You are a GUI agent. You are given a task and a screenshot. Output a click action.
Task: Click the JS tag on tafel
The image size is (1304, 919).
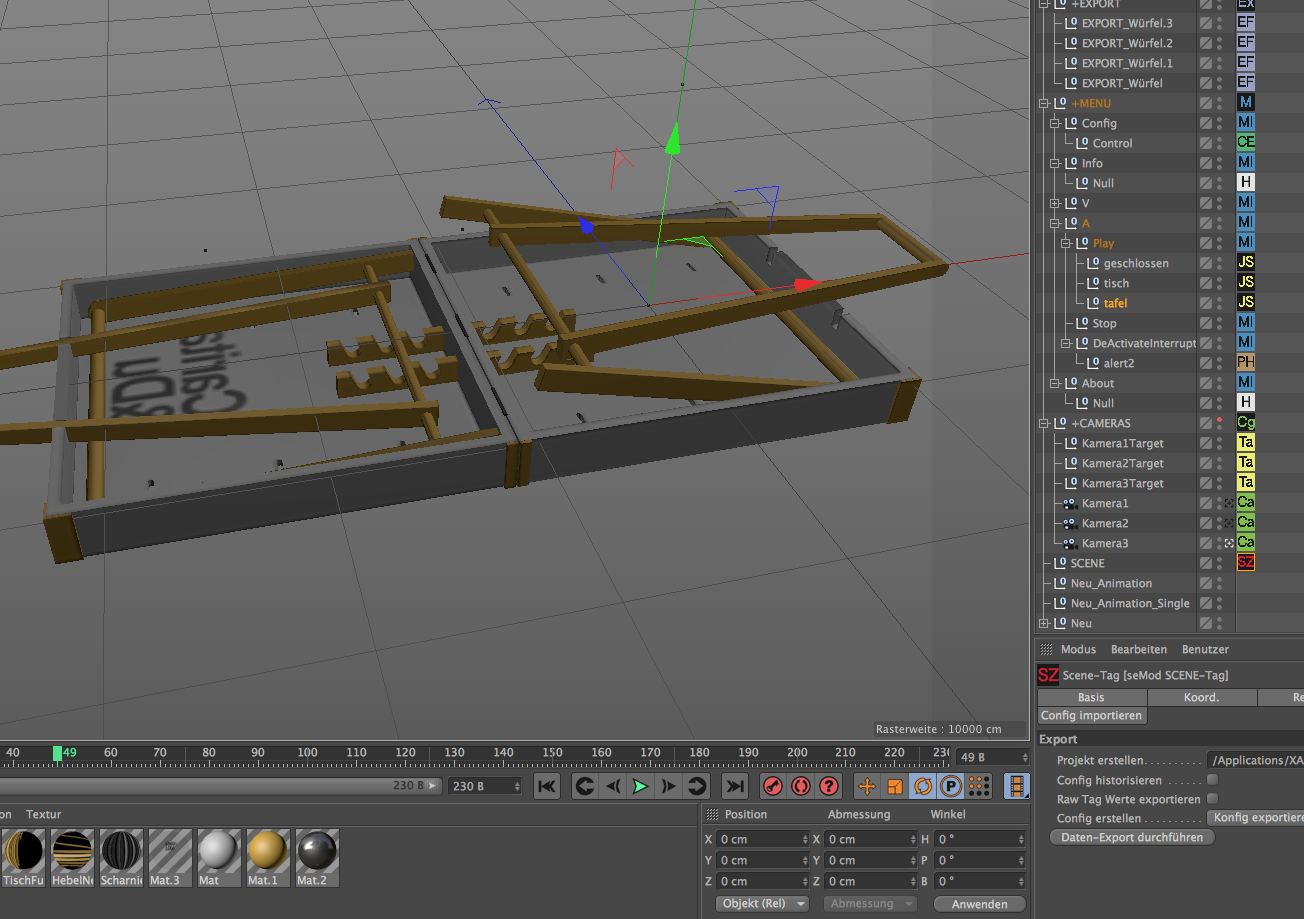pos(1245,302)
